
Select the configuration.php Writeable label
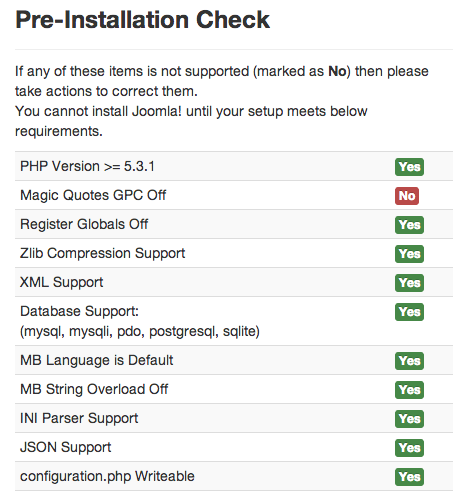pyautogui.click(x=107, y=476)
